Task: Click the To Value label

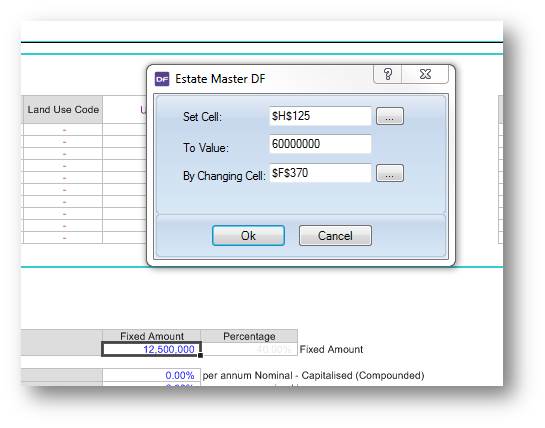Action: pos(206,147)
